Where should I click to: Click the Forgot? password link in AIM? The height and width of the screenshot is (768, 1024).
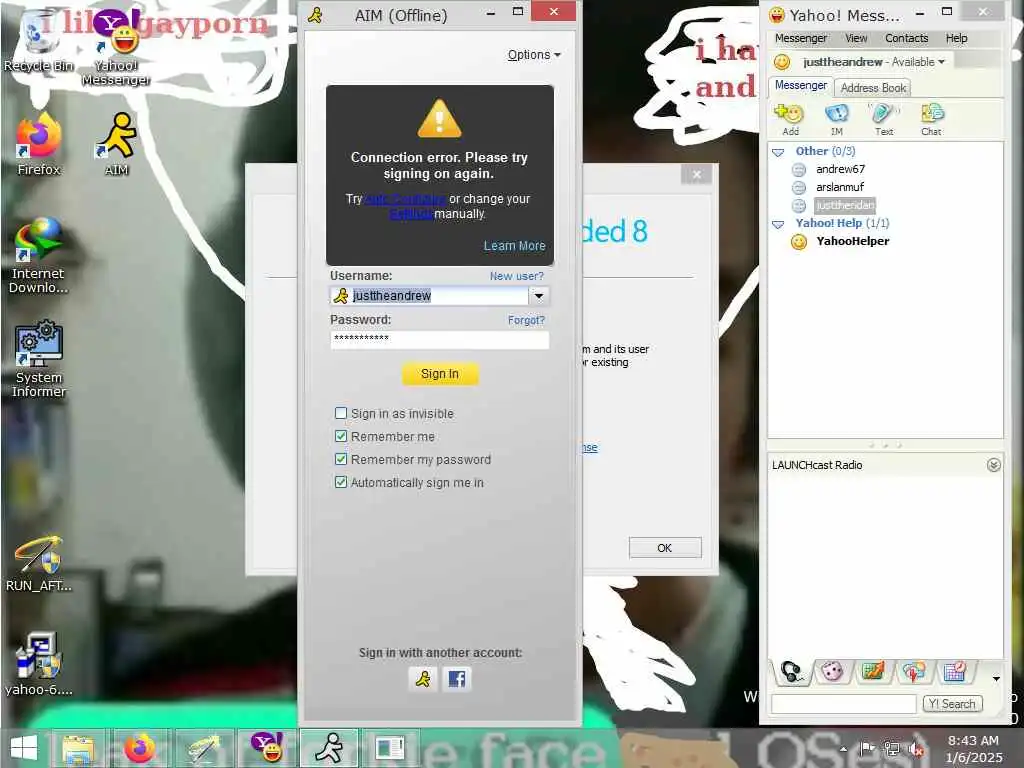coord(526,320)
